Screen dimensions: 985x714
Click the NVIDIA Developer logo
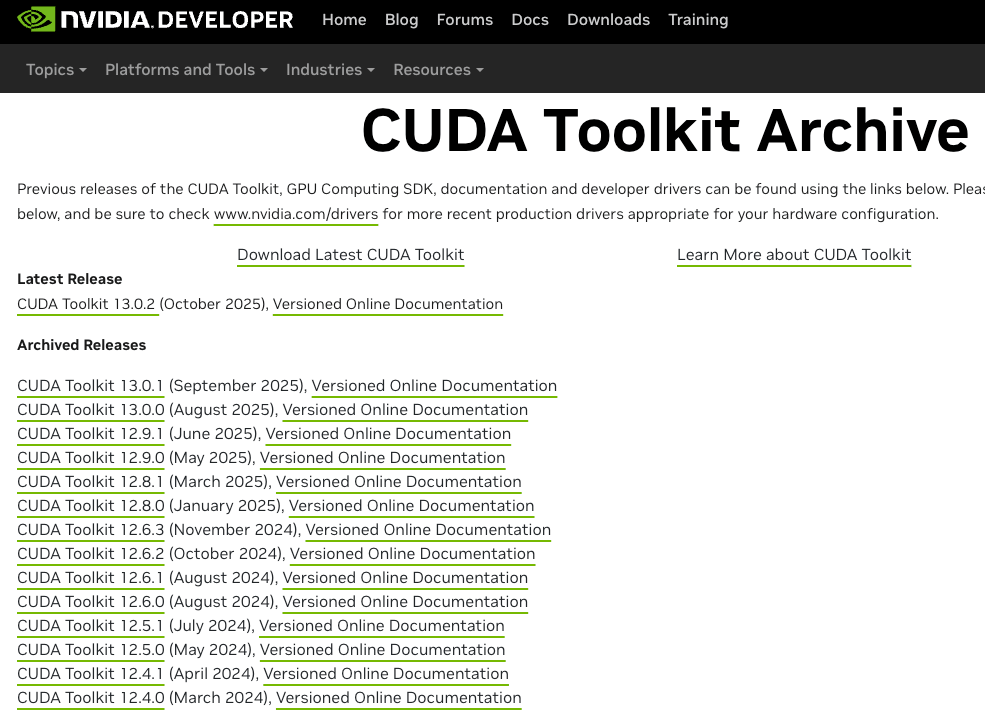[156, 20]
